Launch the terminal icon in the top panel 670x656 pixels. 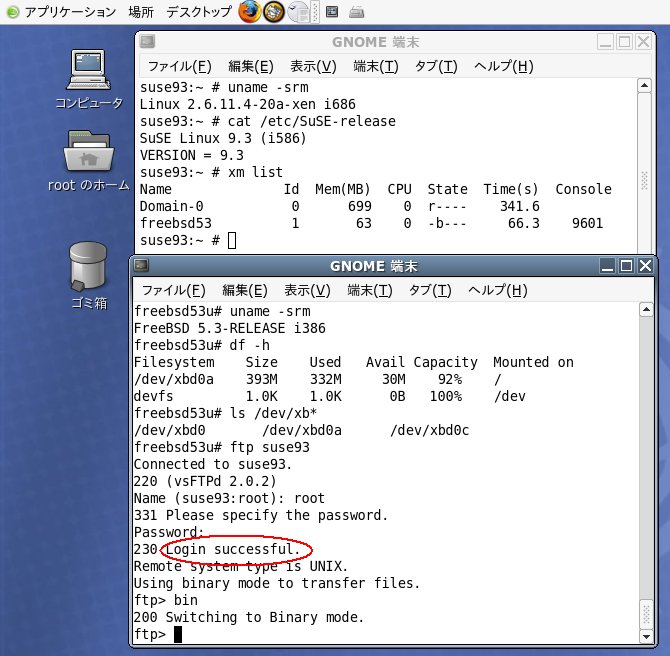332,12
